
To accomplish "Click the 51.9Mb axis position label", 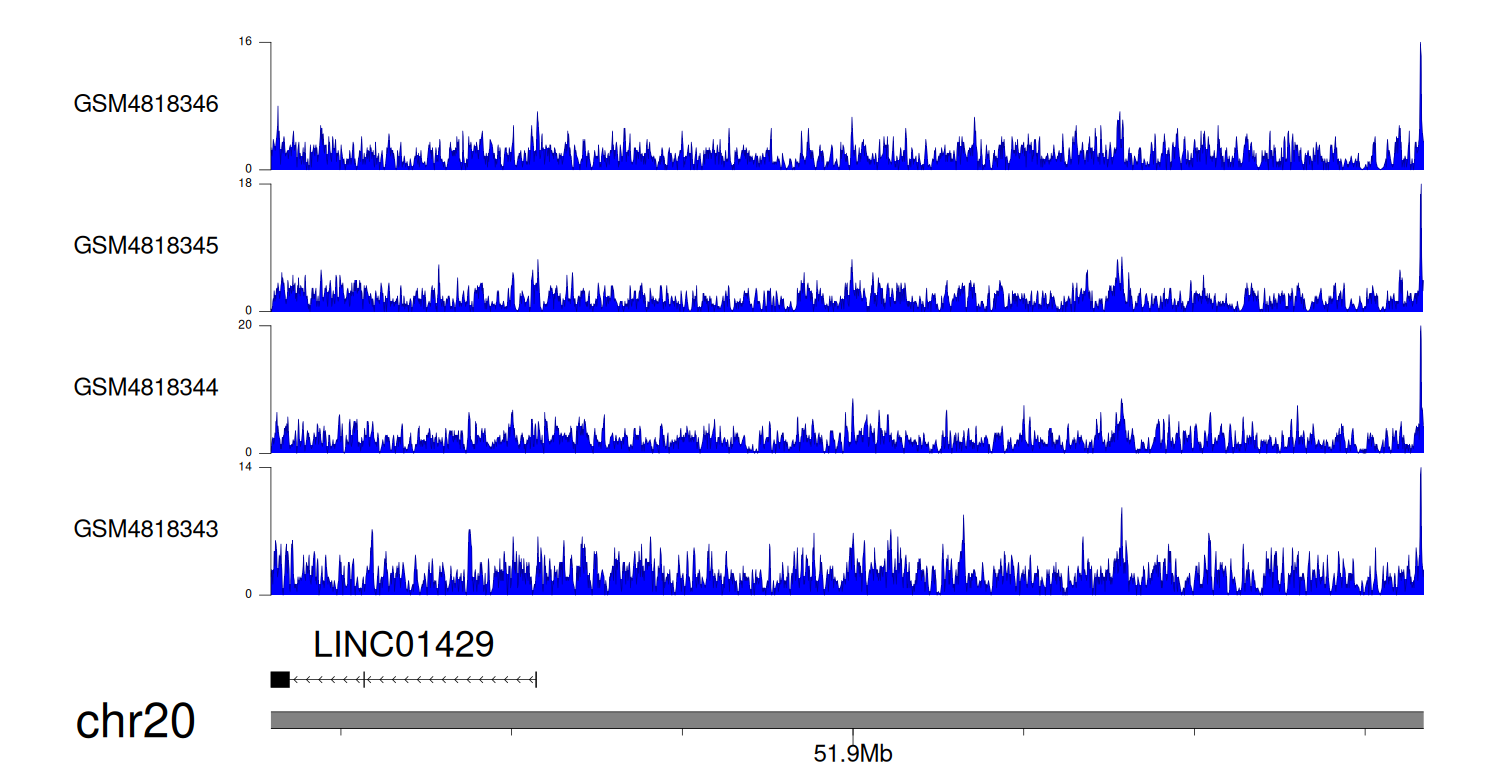I will click(x=852, y=754).
